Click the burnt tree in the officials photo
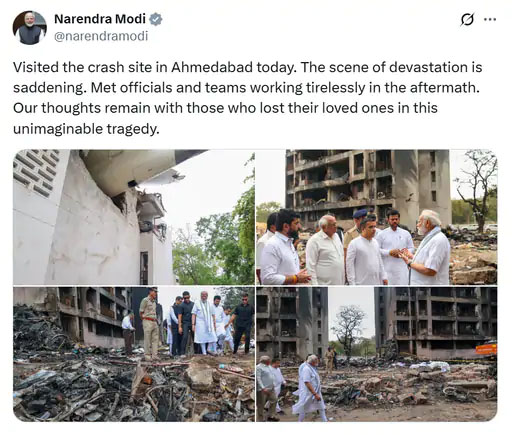 coord(479,188)
